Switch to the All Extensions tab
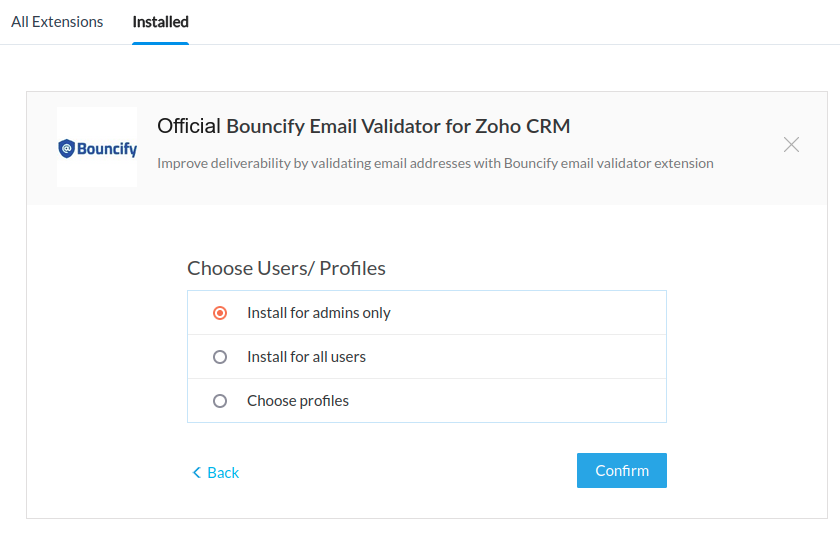840x533 pixels. pyautogui.click(x=57, y=22)
